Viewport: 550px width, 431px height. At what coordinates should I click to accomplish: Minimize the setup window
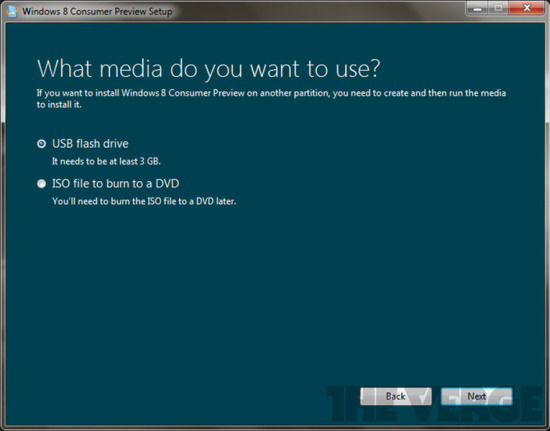[477, 8]
